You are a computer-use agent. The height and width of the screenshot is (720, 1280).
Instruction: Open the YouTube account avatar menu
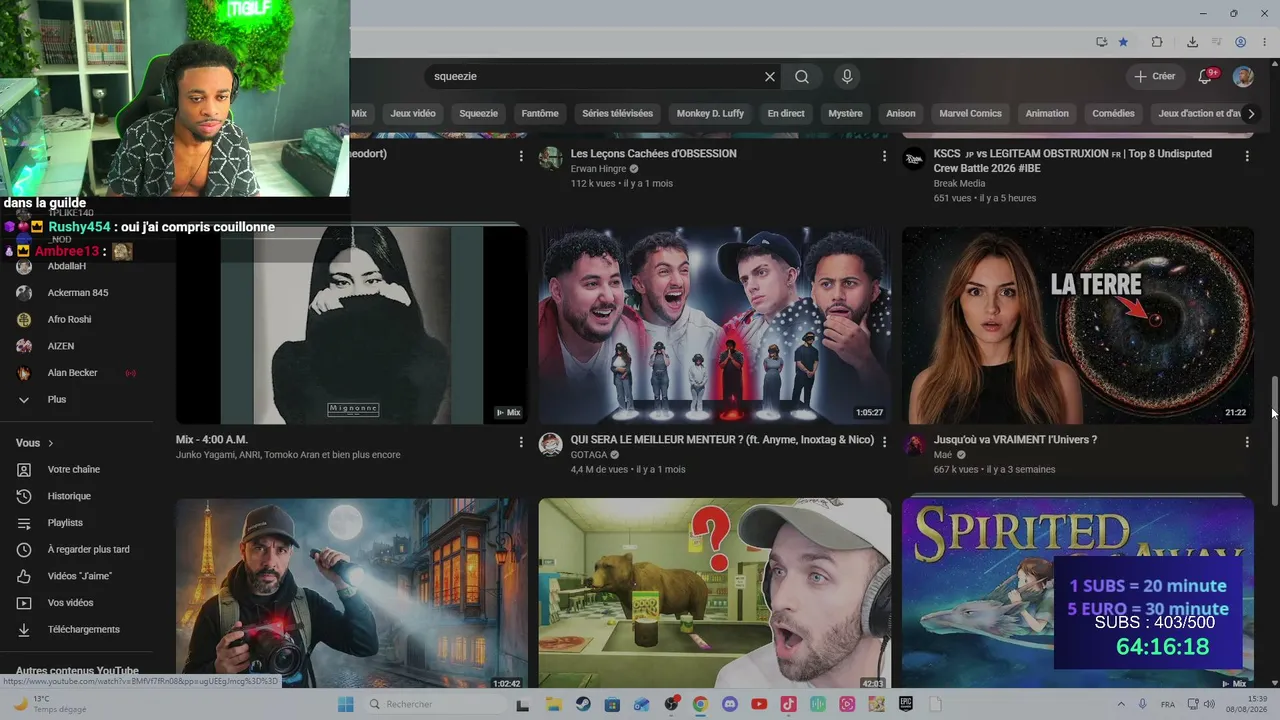(1243, 77)
